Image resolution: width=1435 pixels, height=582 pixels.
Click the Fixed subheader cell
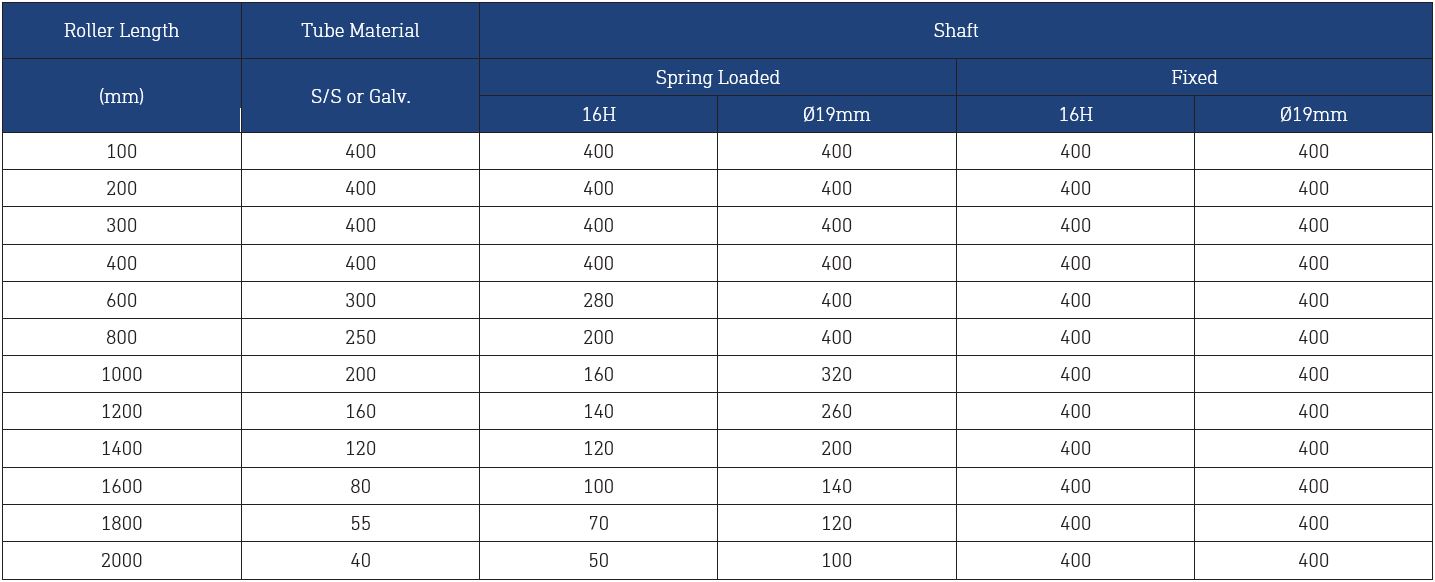(x=1194, y=77)
